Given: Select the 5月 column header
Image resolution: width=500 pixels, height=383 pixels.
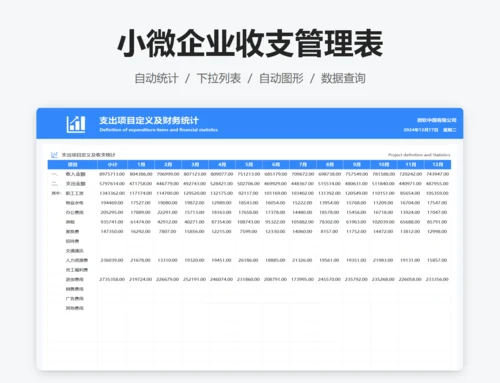Looking at the screenshot, I should [249, 164].
